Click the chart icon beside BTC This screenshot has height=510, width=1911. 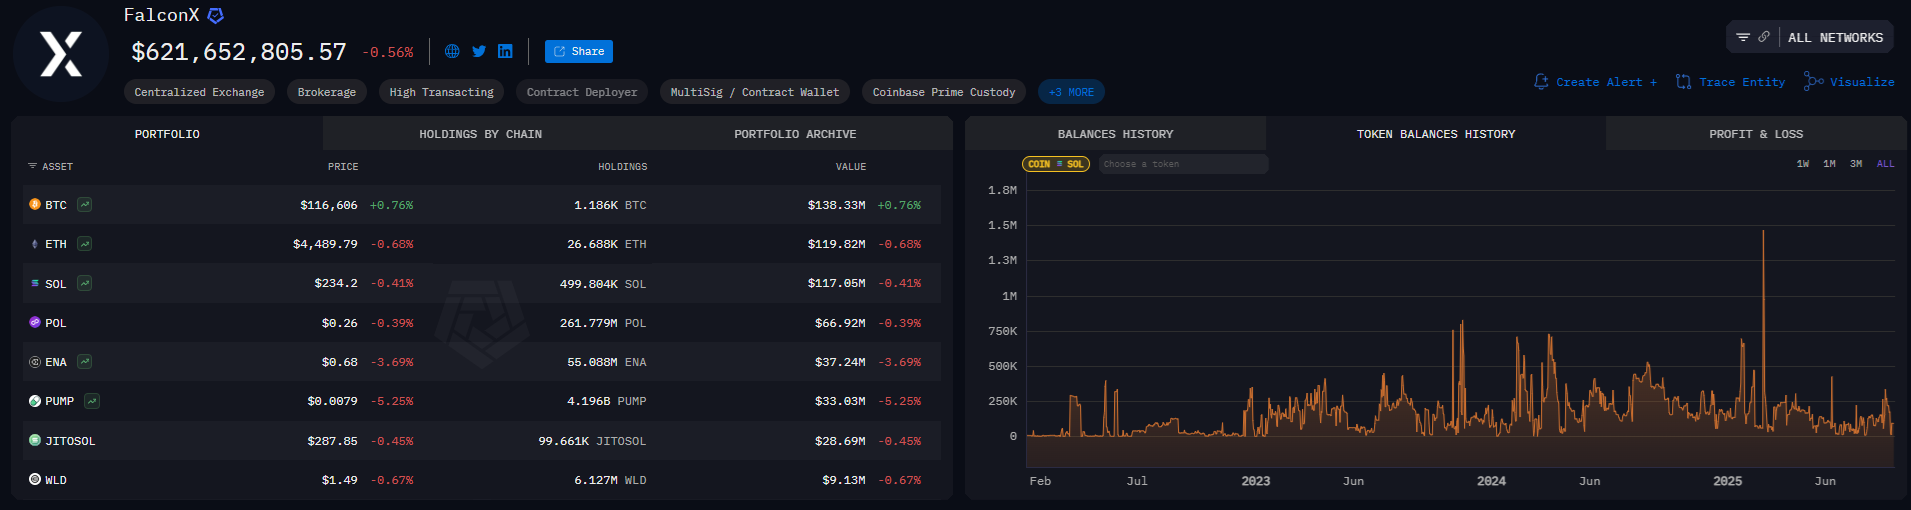click(85, 205)
